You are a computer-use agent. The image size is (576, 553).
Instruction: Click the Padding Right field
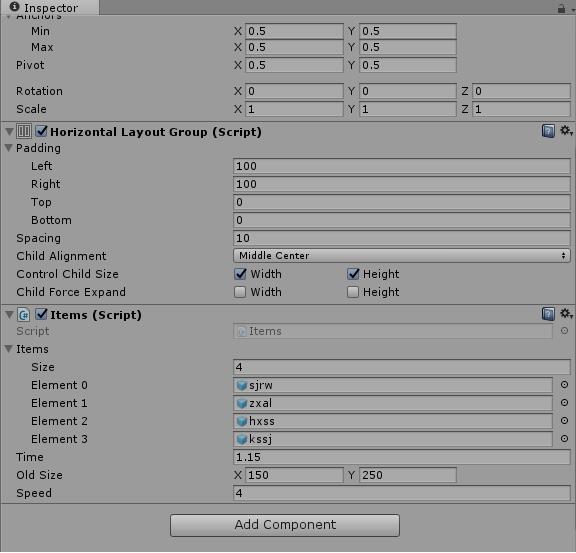point(402,184)
